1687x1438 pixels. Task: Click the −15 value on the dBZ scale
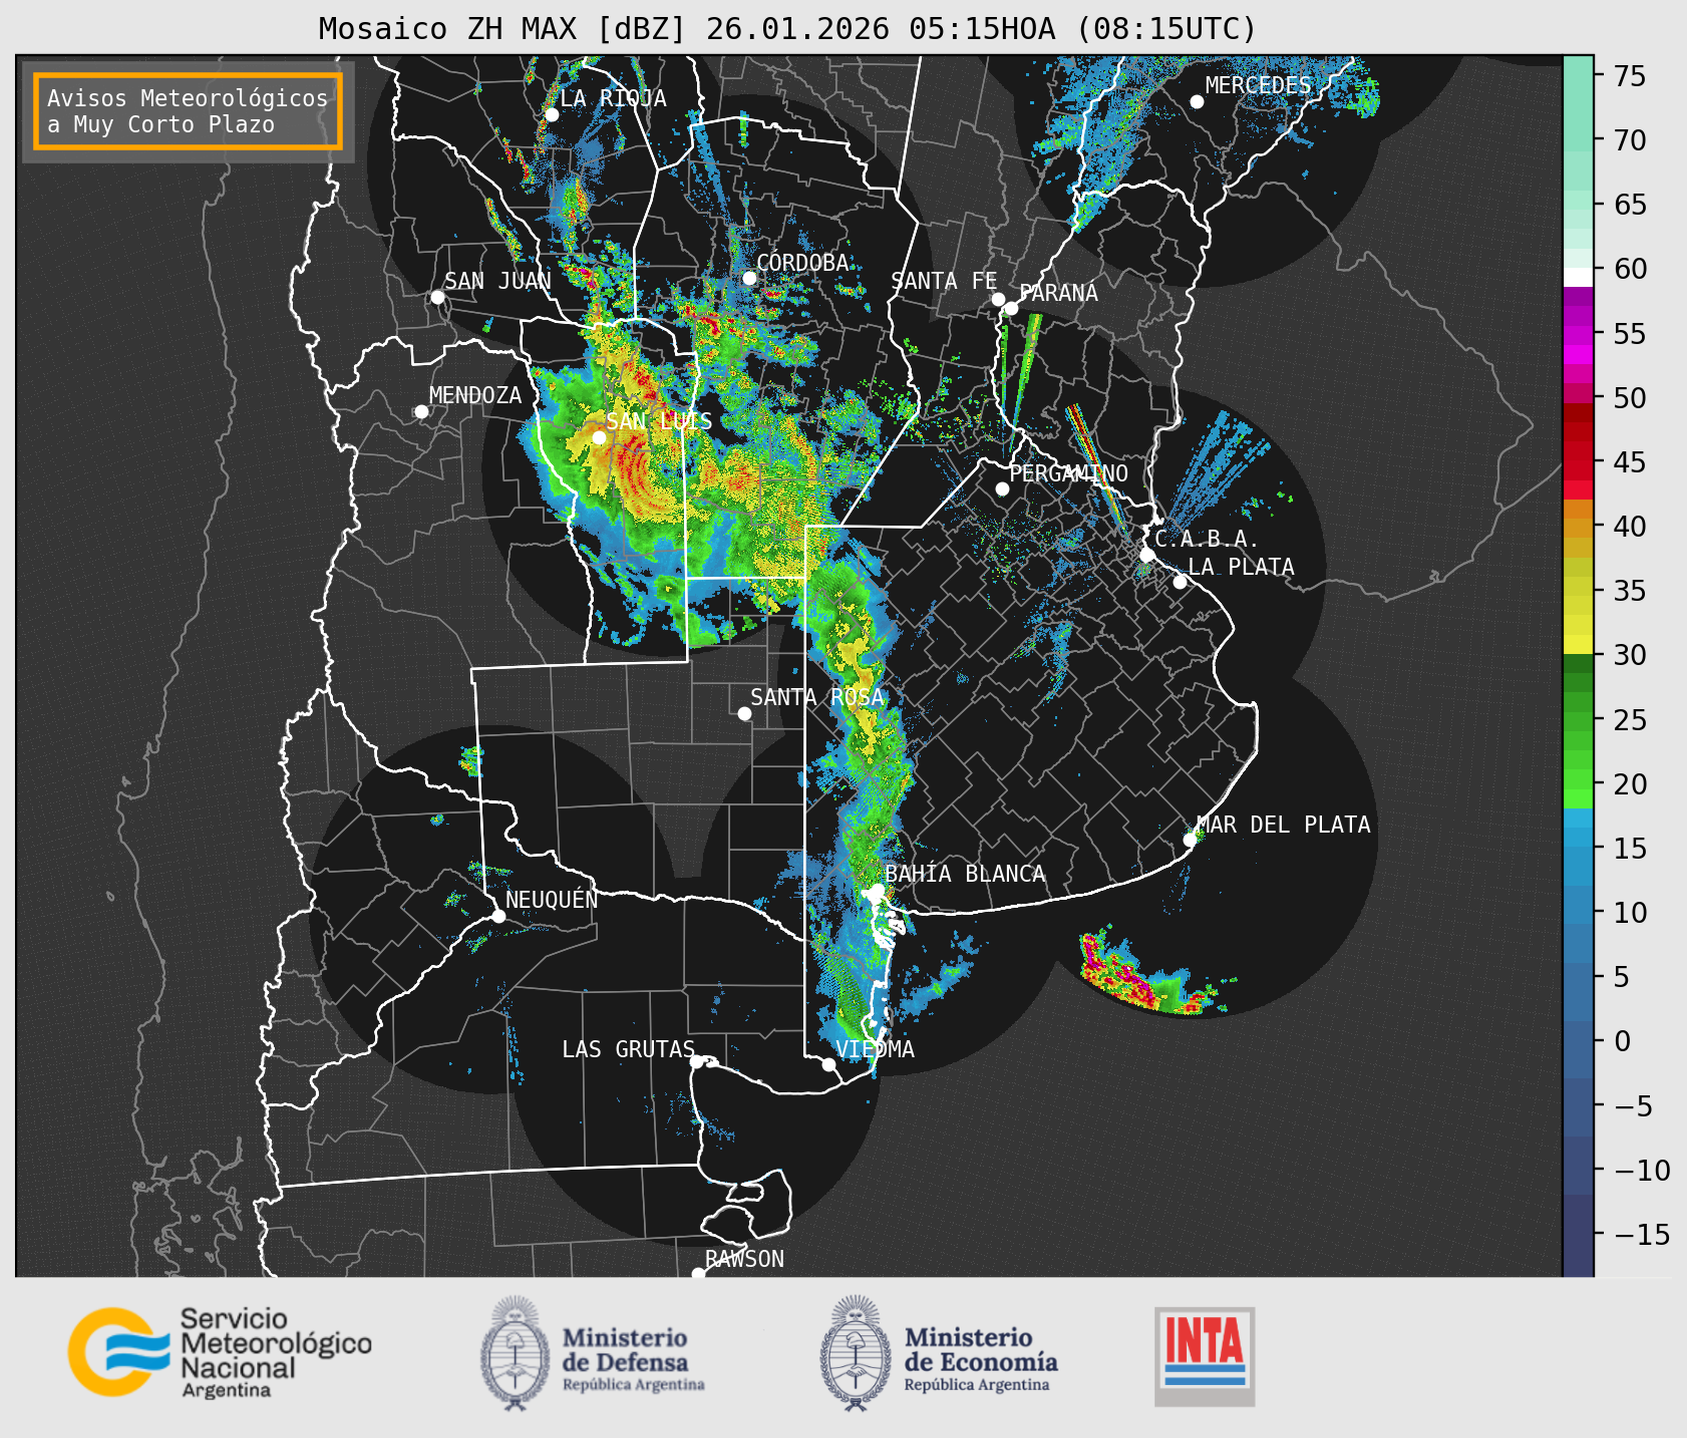[x=1640, y=1234]
